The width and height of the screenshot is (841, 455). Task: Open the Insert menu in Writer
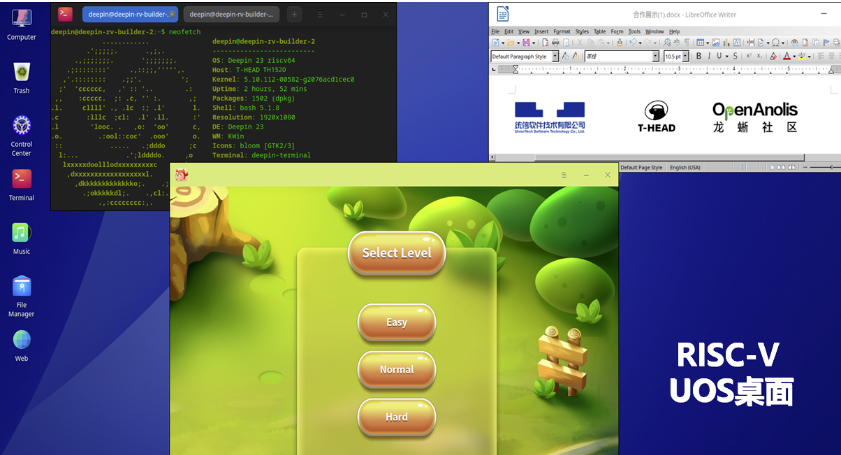[541, 32]
